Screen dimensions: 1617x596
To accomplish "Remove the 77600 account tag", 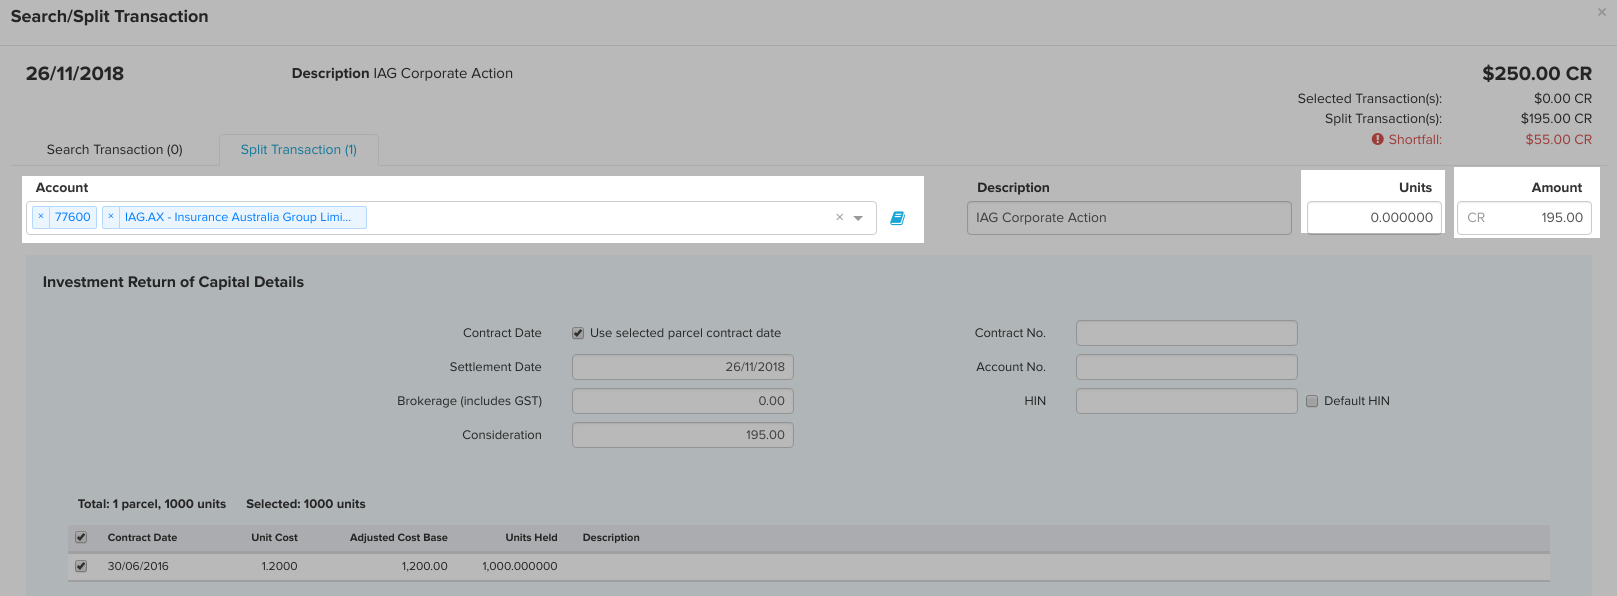I will click(41, 217).
